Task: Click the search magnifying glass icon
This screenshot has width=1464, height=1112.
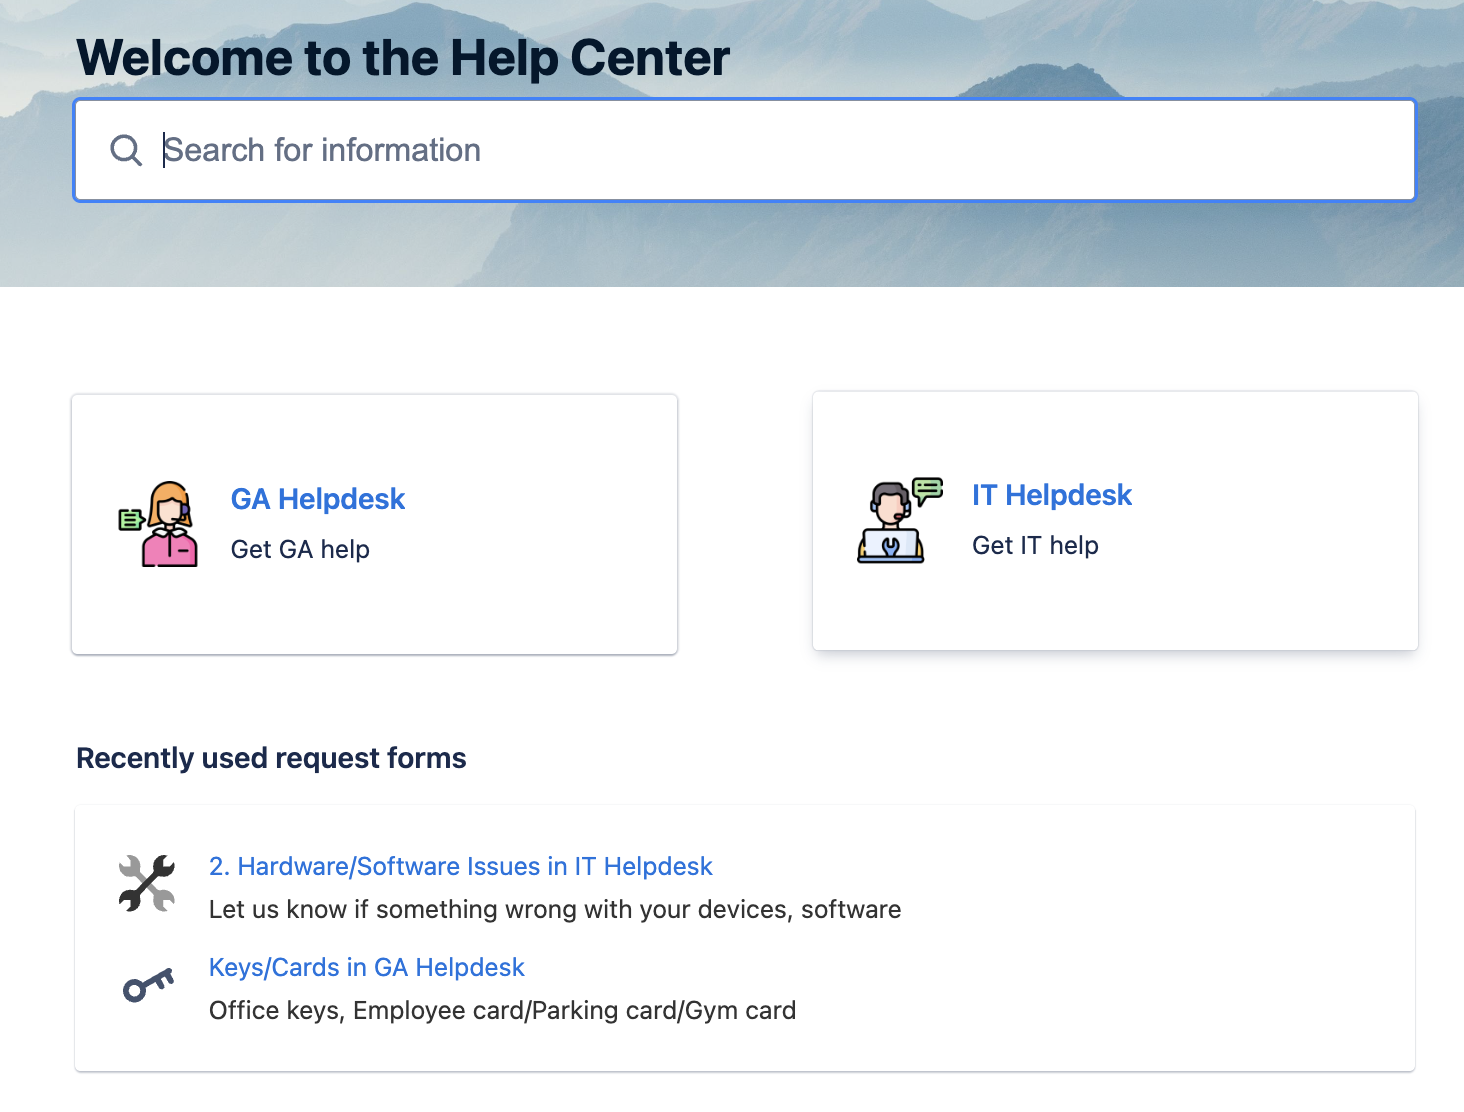Action: 125,149
